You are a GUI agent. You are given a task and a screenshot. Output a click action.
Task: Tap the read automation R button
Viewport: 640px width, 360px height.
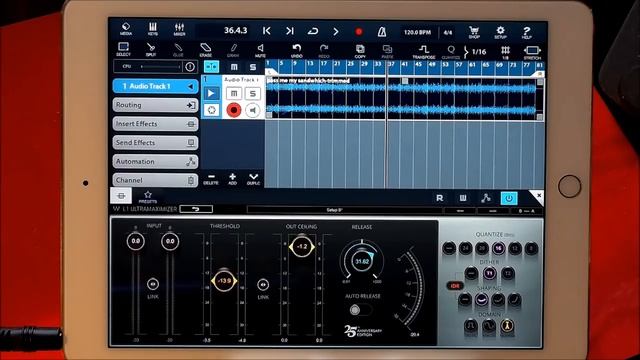pos(440,198)
